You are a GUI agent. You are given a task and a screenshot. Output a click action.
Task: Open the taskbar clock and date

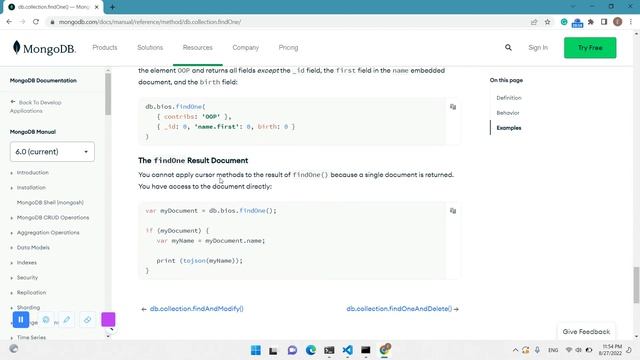611,350
